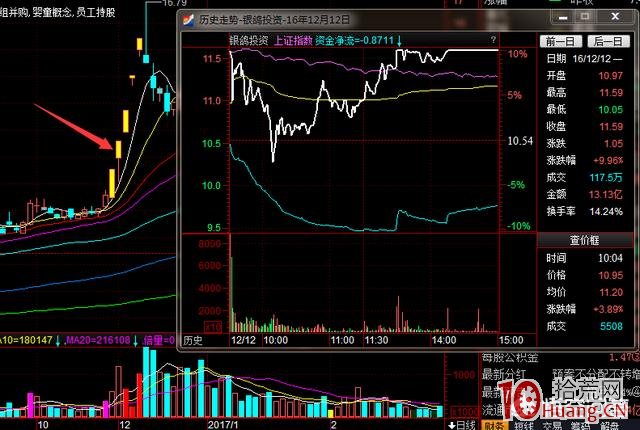Click the -10% right axis label
640x430 pixels.
tap(518, 226)
